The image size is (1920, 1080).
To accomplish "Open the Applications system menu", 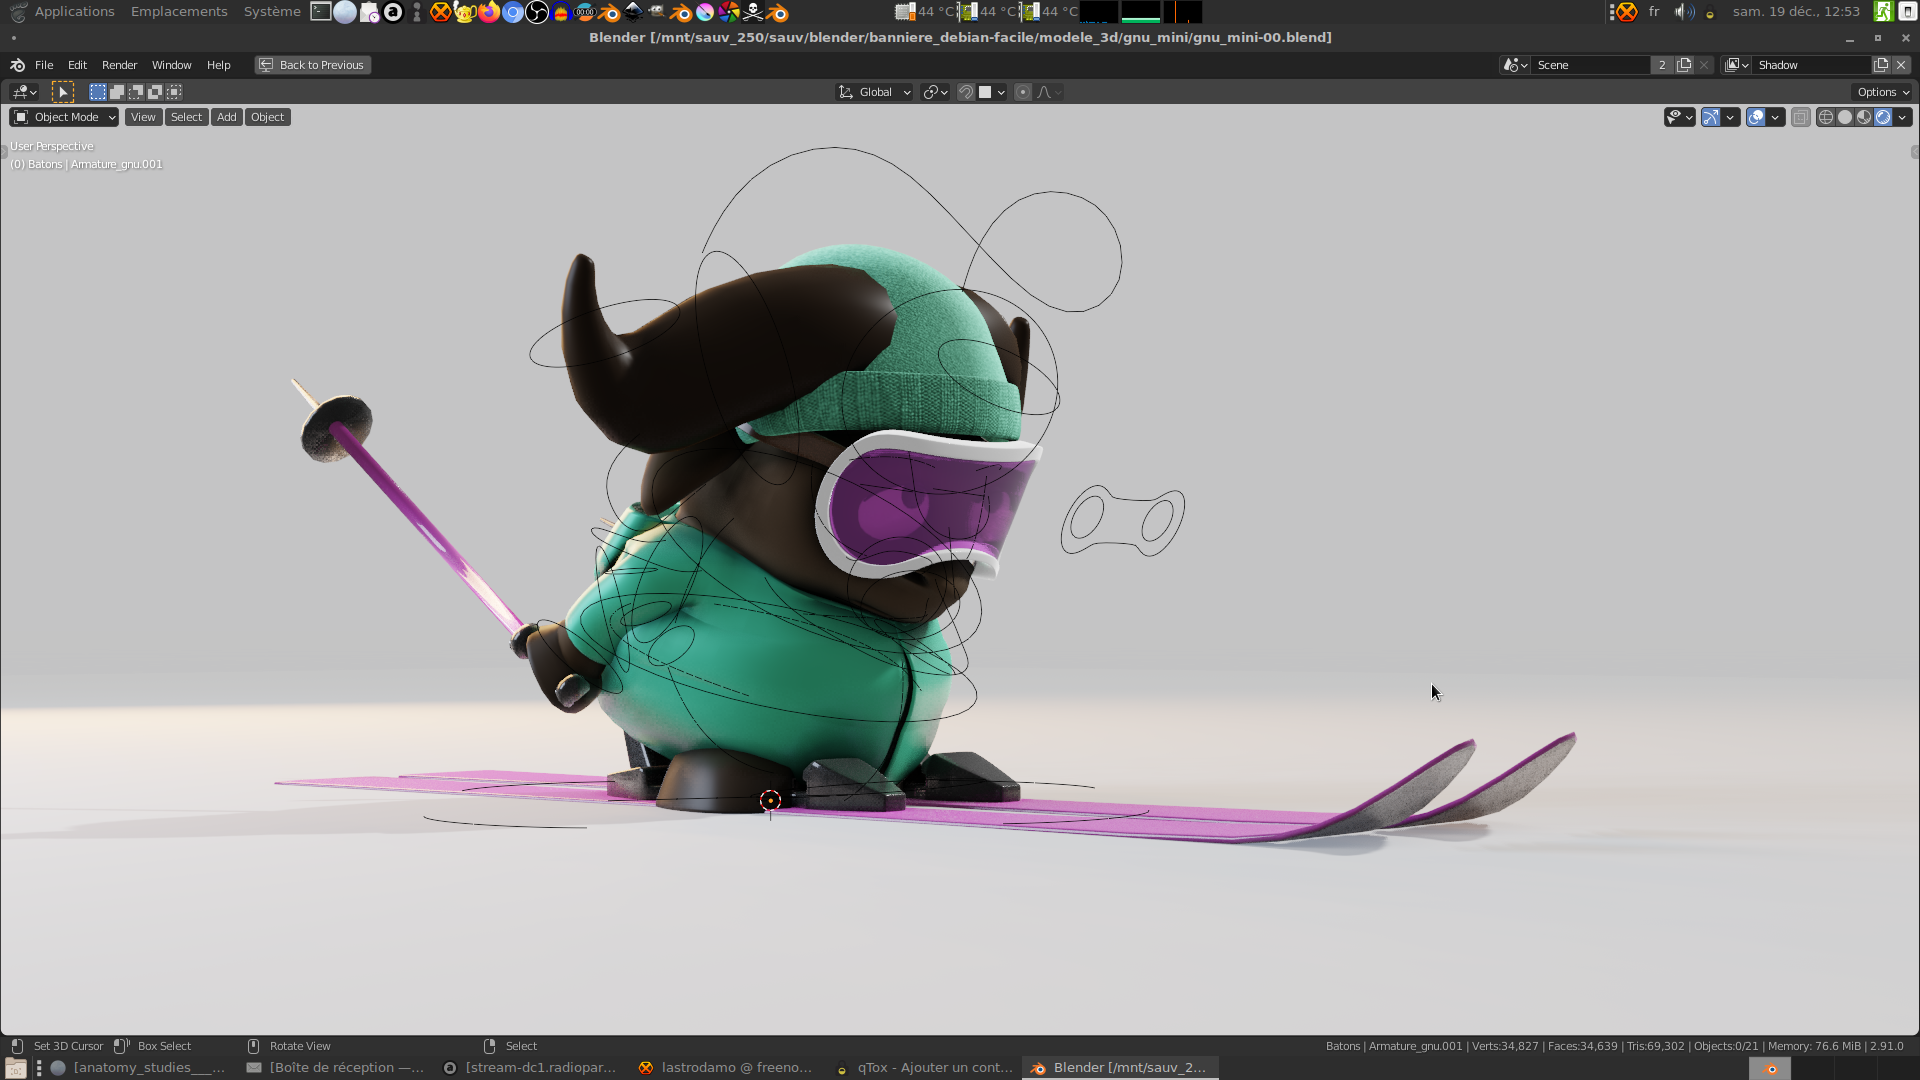I will (x=74, y=12).
